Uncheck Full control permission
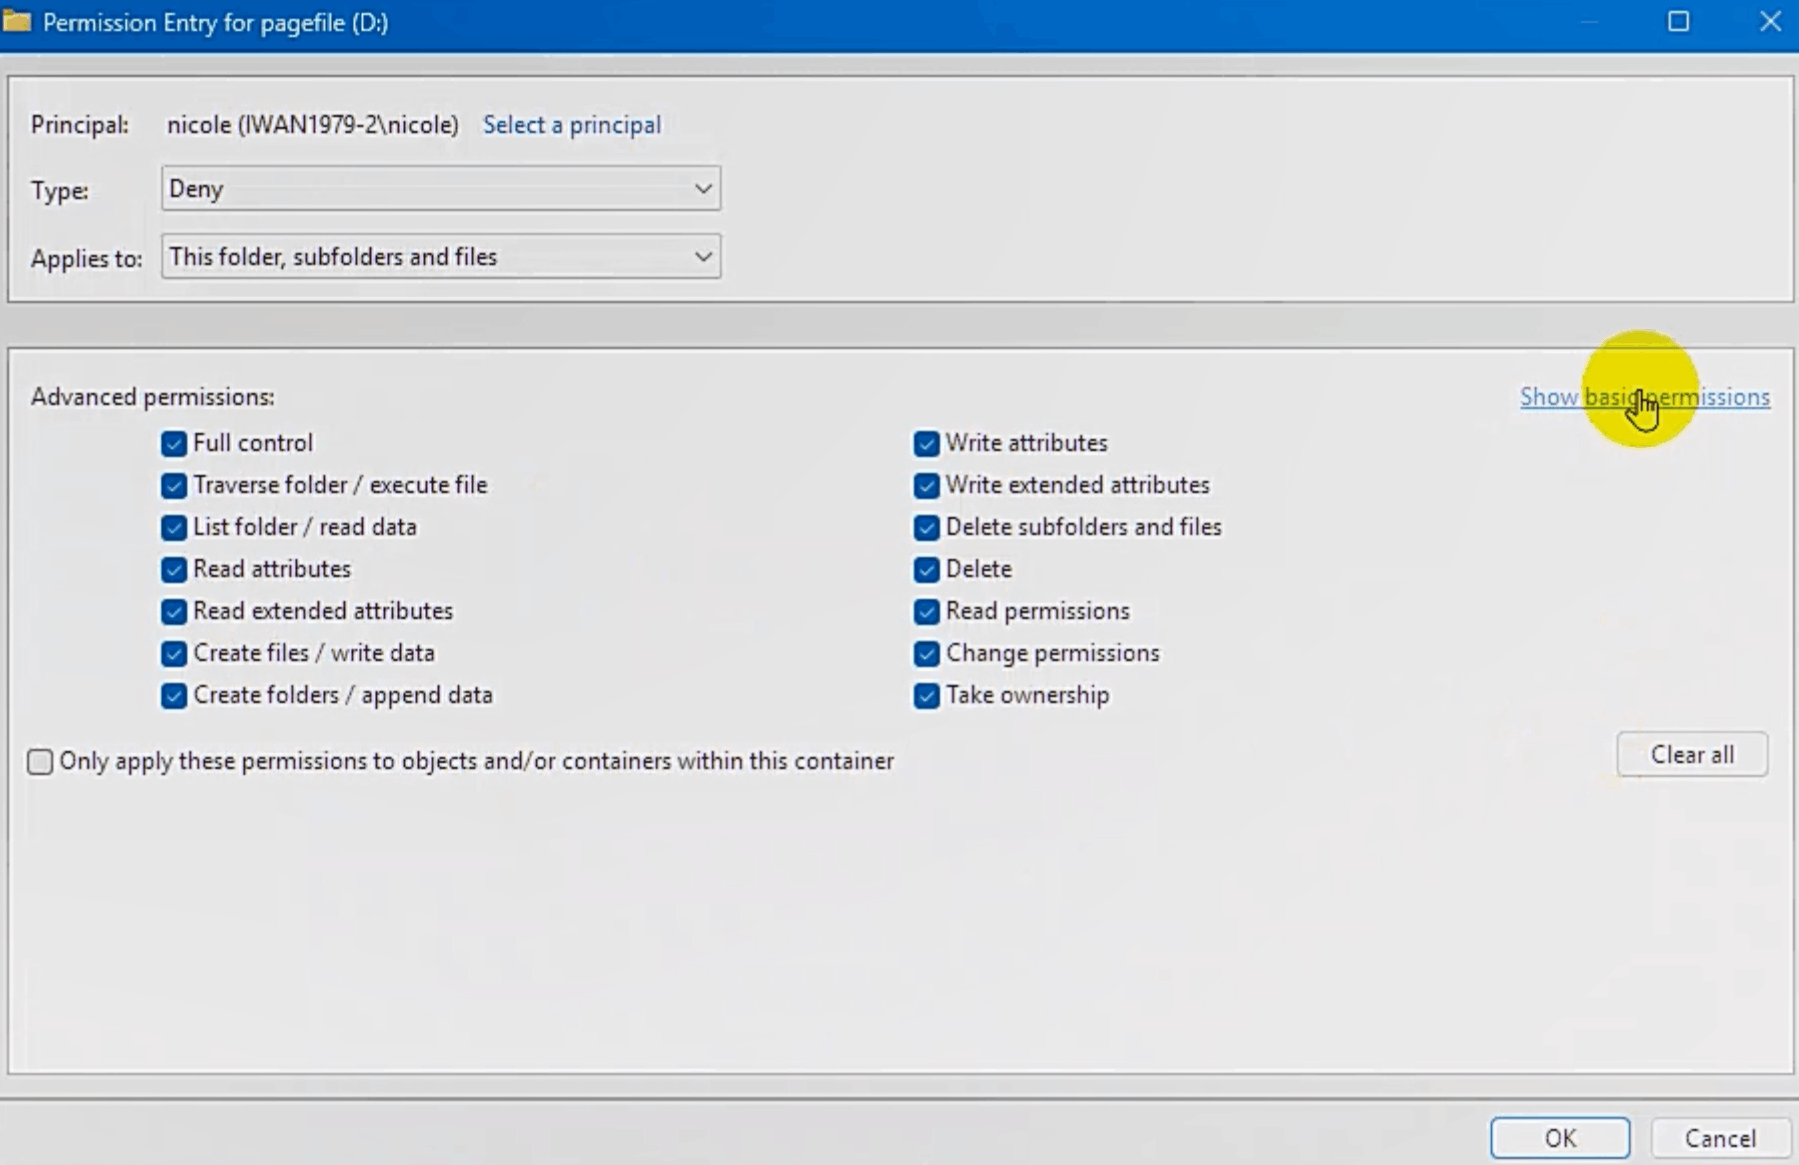The image size is (1799, 1165). pyautogui.click(x=172, y=443)
